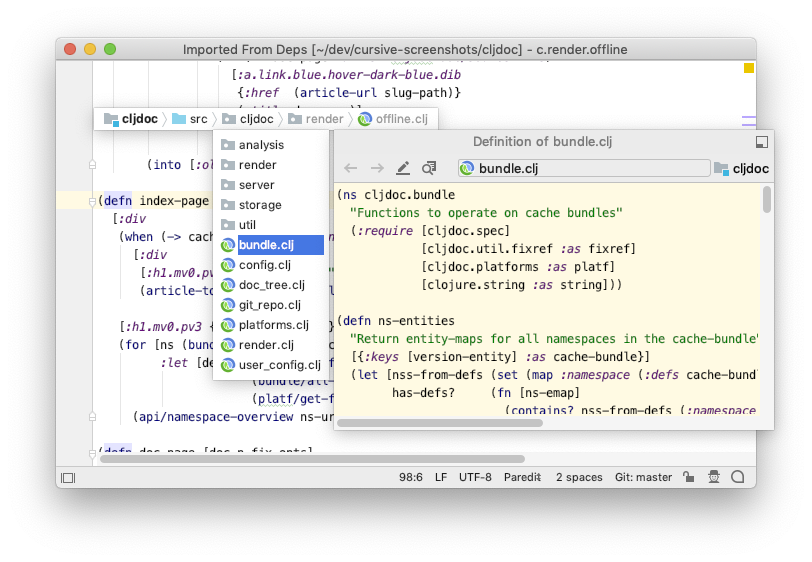The height and width of the screenshot is (562, 812).
Task: Select user_config.clj in the file list
Action: click(x=271, y=365)
